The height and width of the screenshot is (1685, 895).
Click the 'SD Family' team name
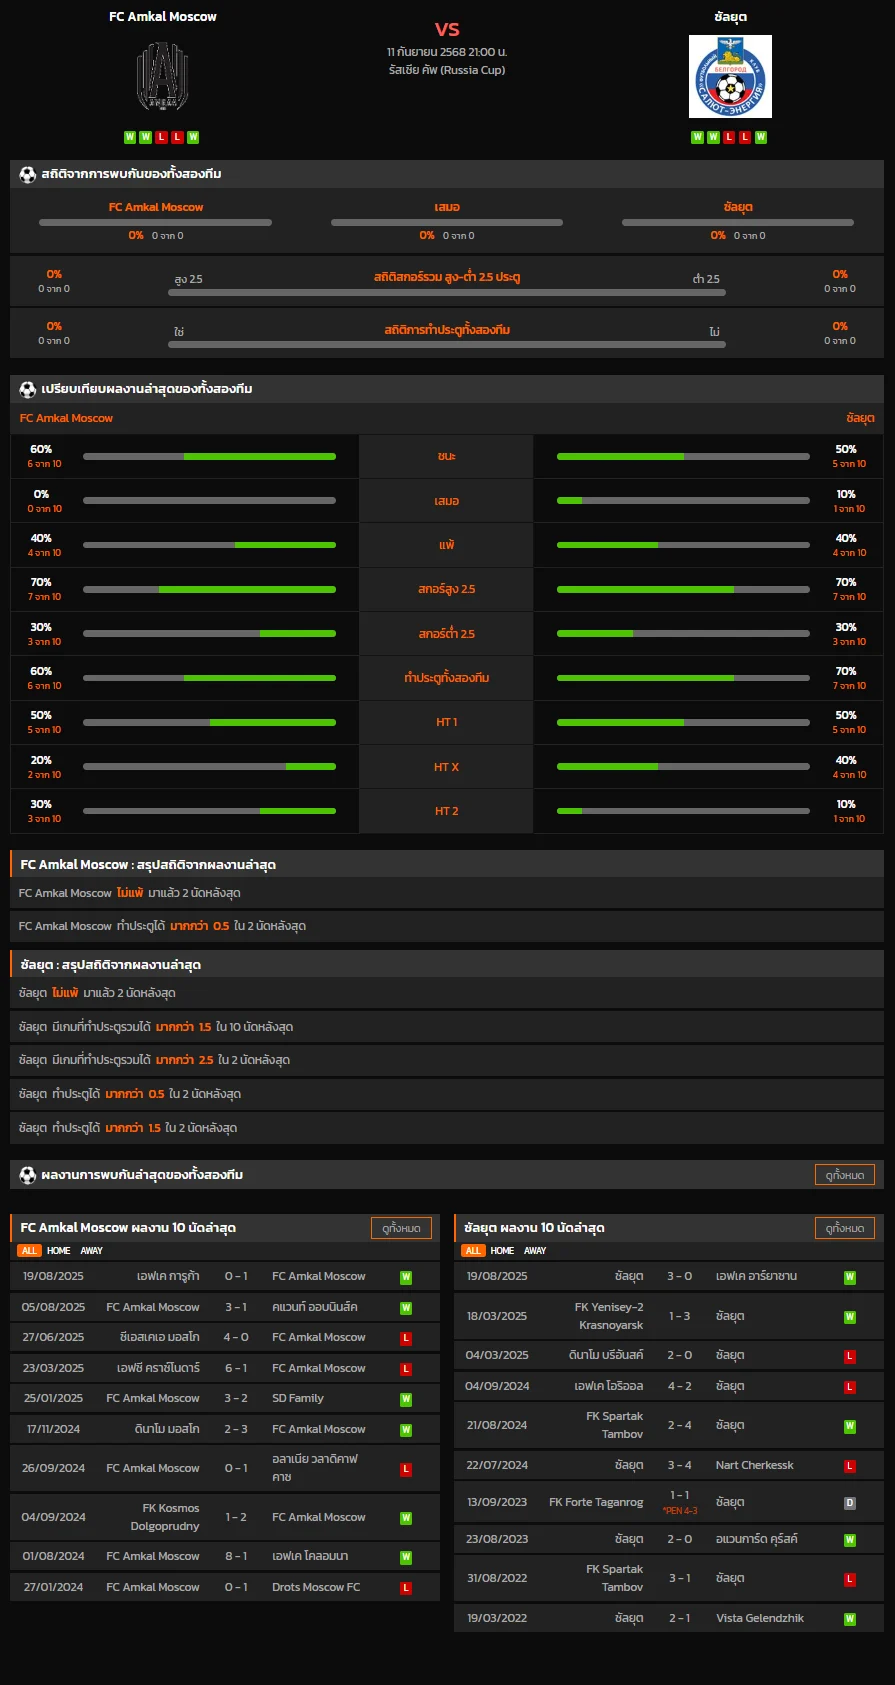coord(298,1399)
